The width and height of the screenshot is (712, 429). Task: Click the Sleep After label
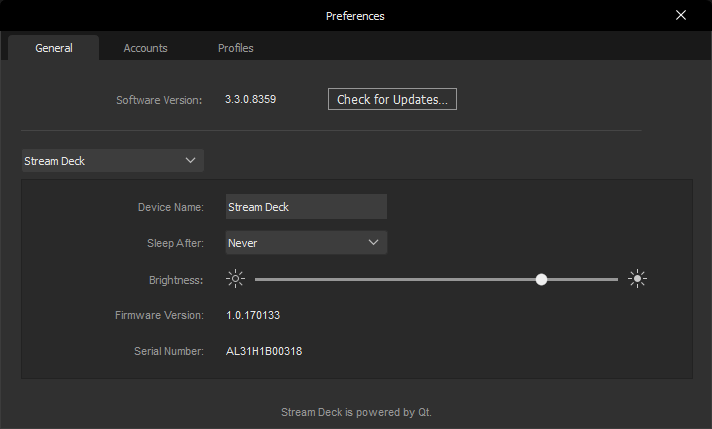[175, 243]
